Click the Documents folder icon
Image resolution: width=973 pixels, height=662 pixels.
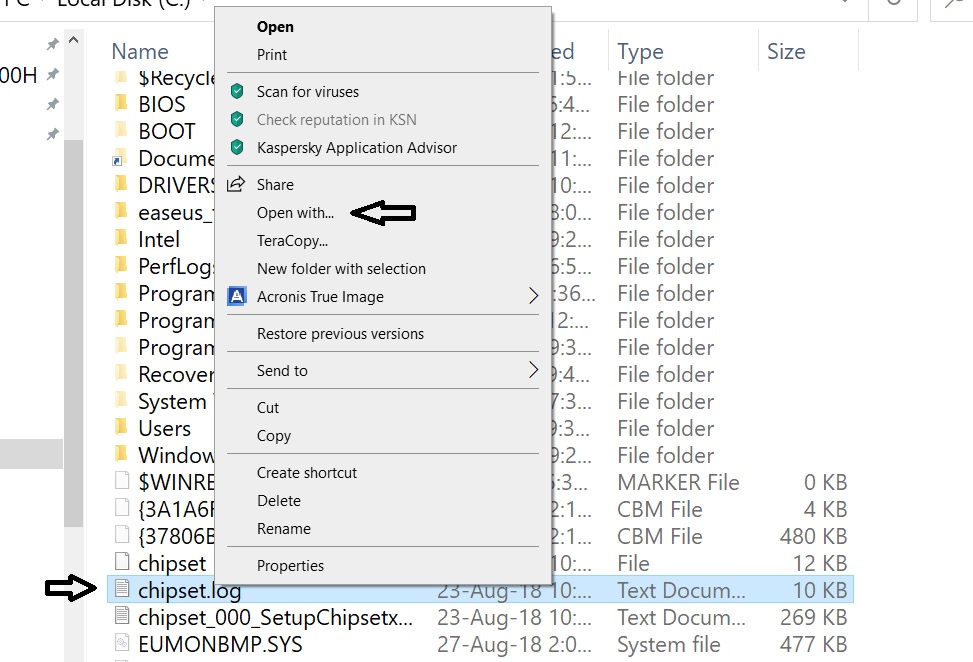point(118,158)
